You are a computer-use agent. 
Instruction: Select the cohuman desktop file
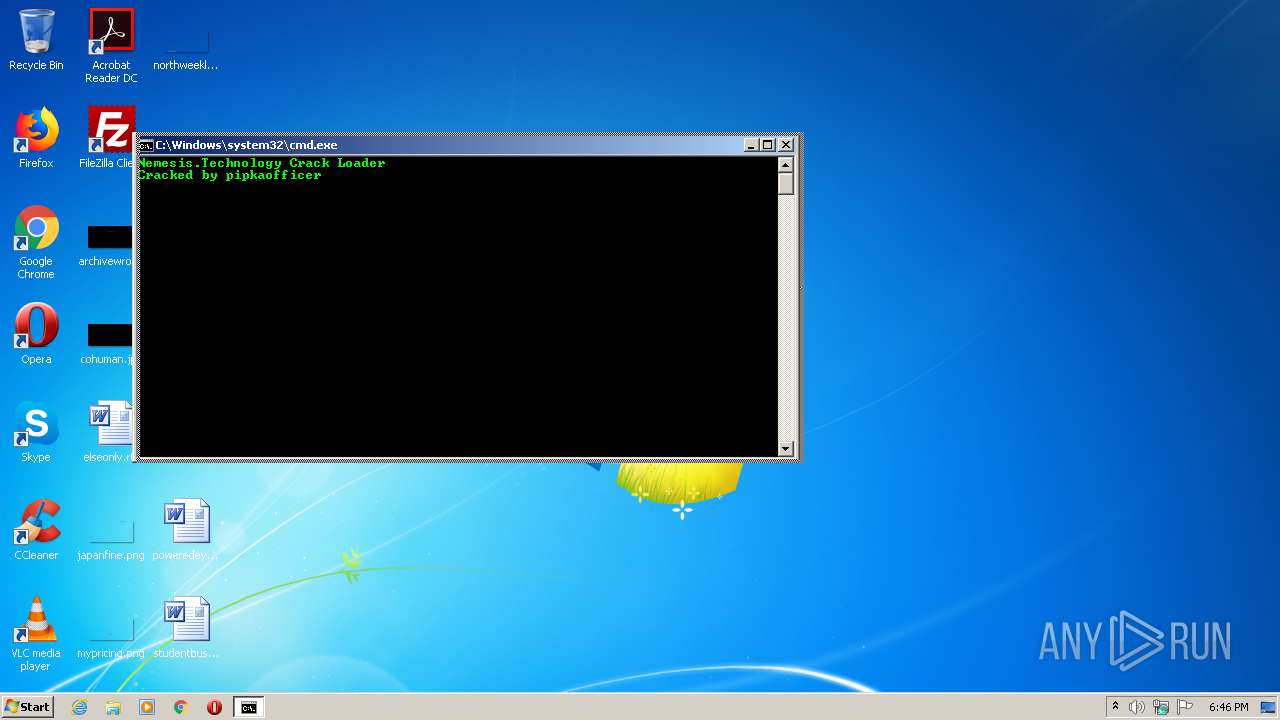pos(106,344)
